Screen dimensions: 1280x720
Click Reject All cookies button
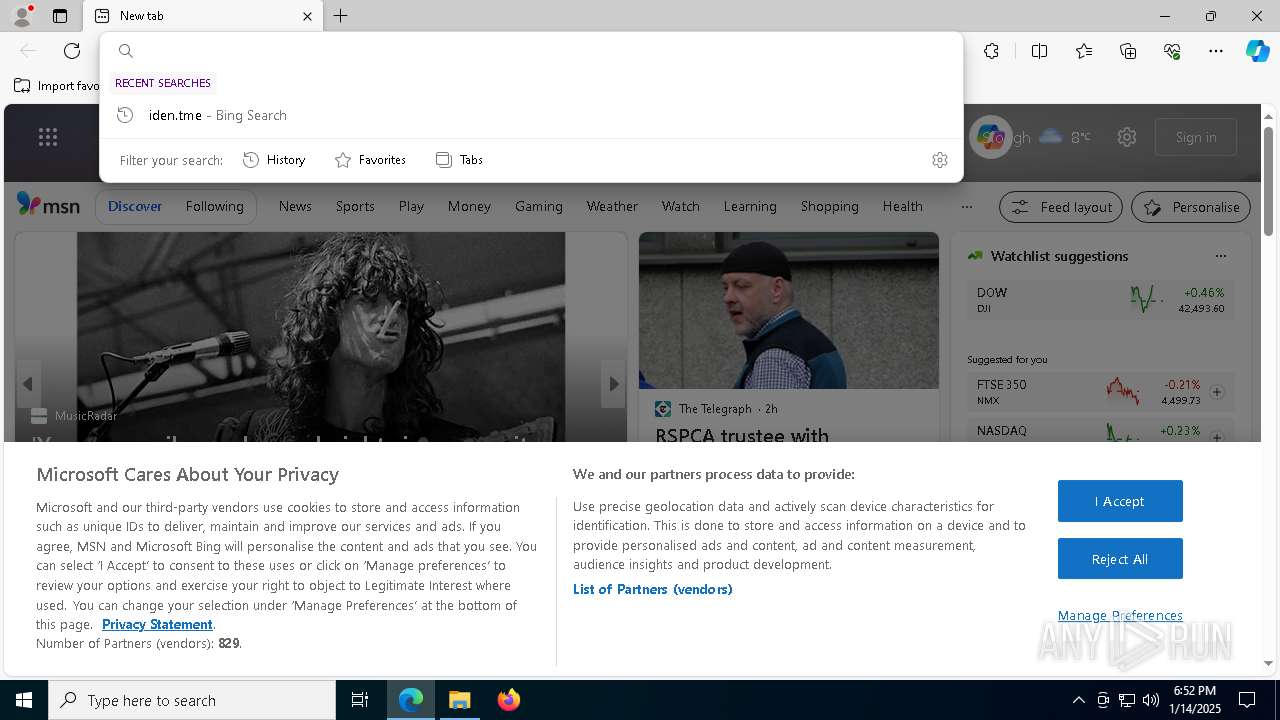tap(1120, 559)
